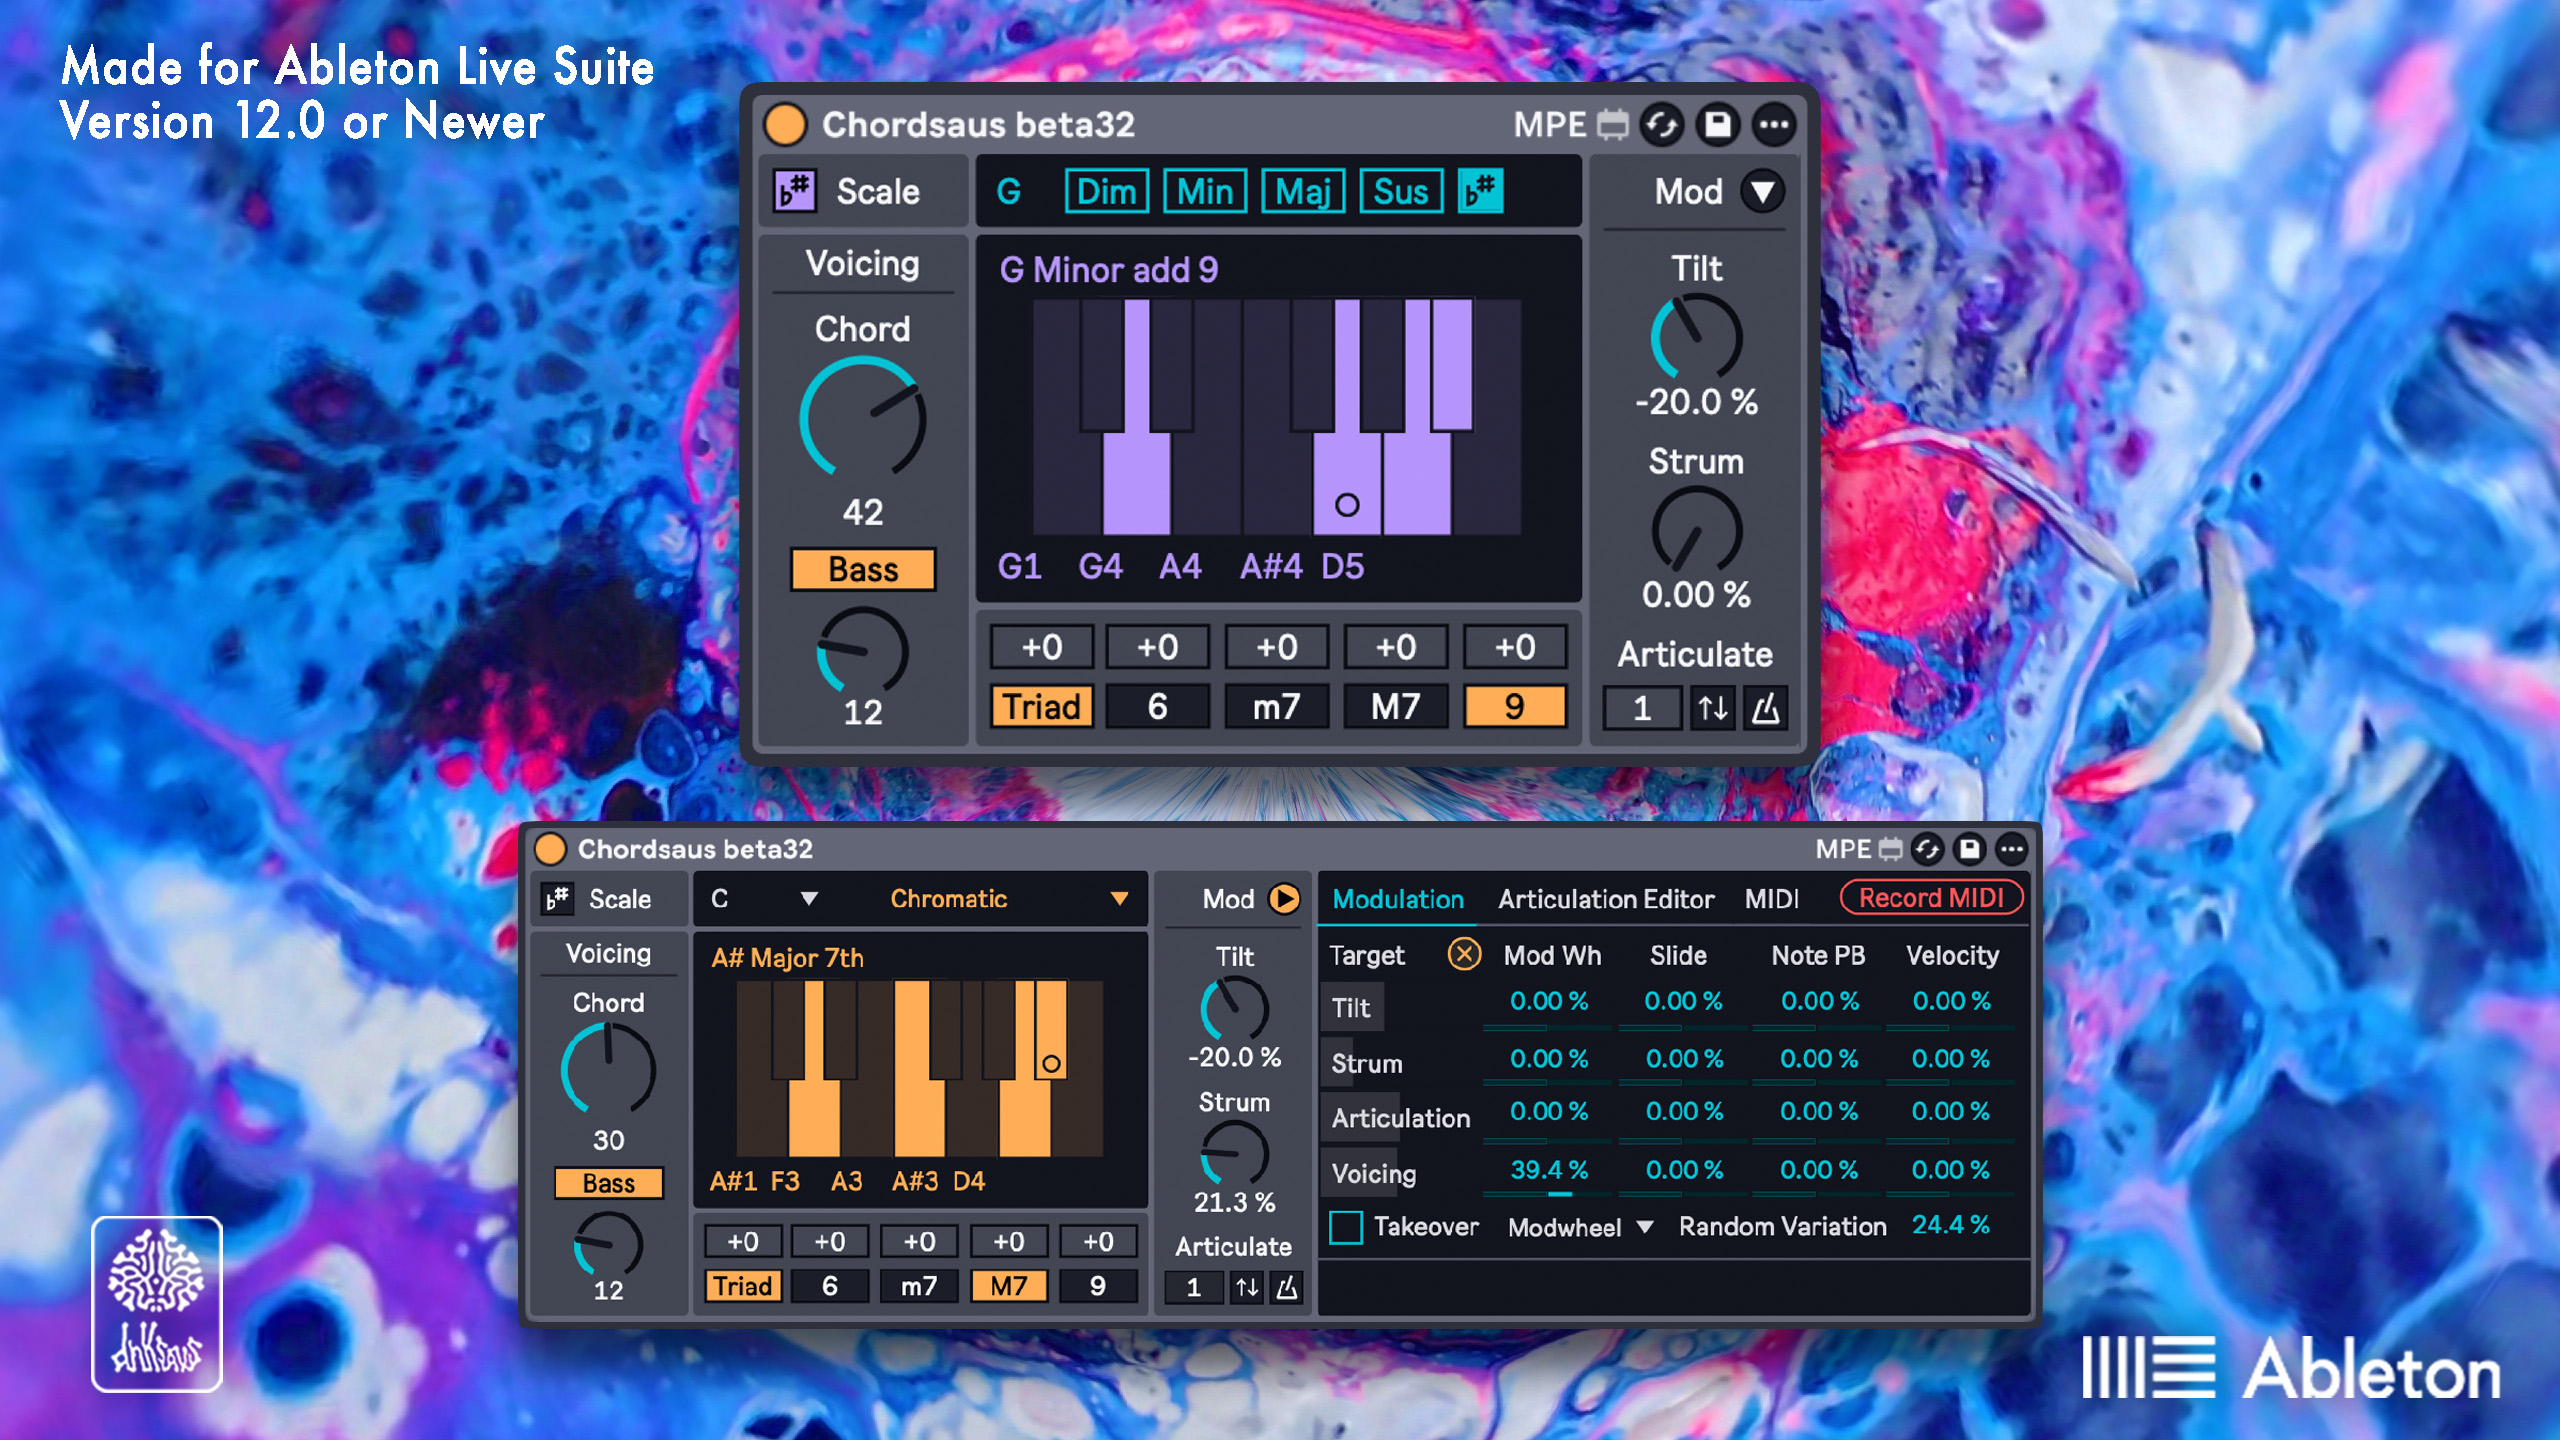
Task: Click the Record MIDI button
Action: click(x=1932, y=898)
